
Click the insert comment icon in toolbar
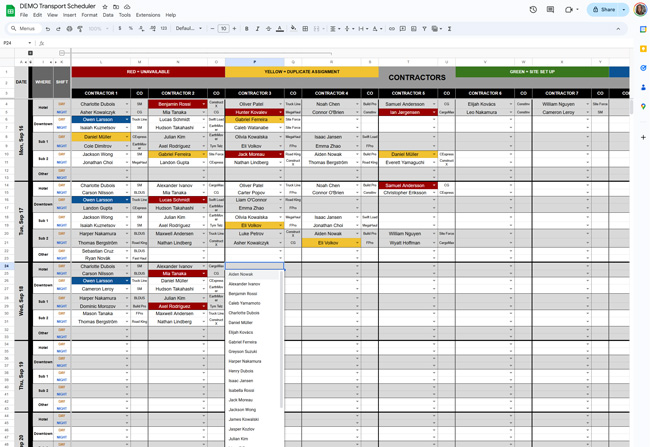pyautogui.click(x=403, y=29)
